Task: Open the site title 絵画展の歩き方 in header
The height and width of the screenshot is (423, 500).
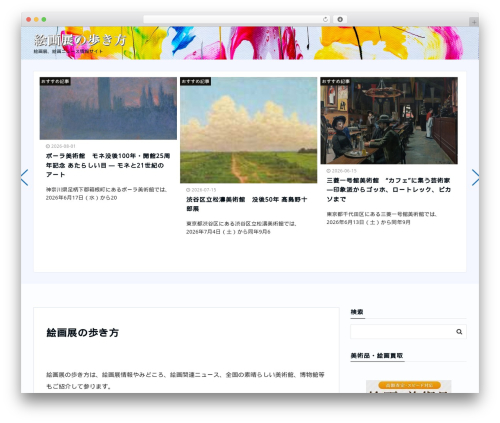Action: point(80,40)
